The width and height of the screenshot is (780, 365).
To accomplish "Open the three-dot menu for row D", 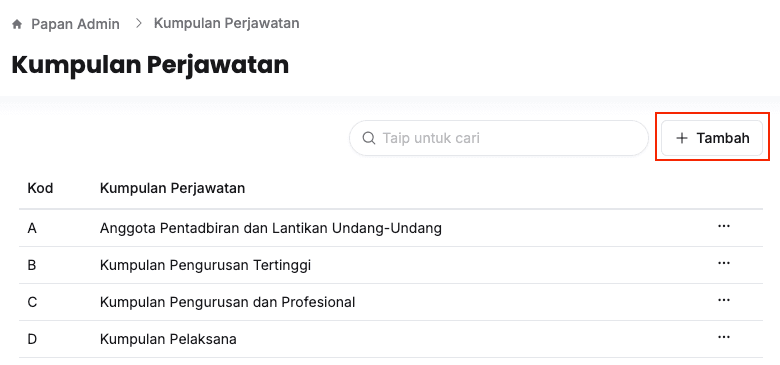I will click(724, 337).
